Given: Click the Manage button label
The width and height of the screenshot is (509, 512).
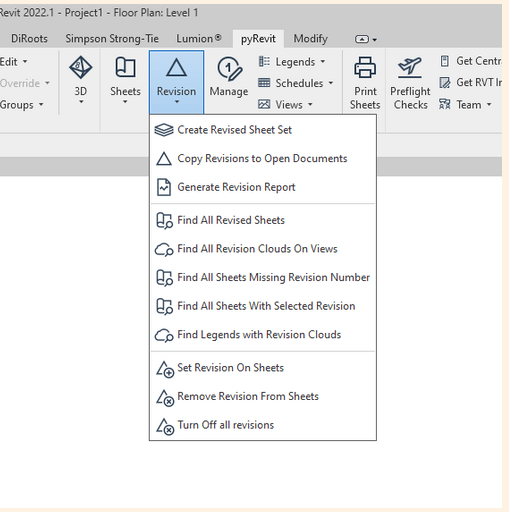Looking at the screenshot, I should [229, 91].
